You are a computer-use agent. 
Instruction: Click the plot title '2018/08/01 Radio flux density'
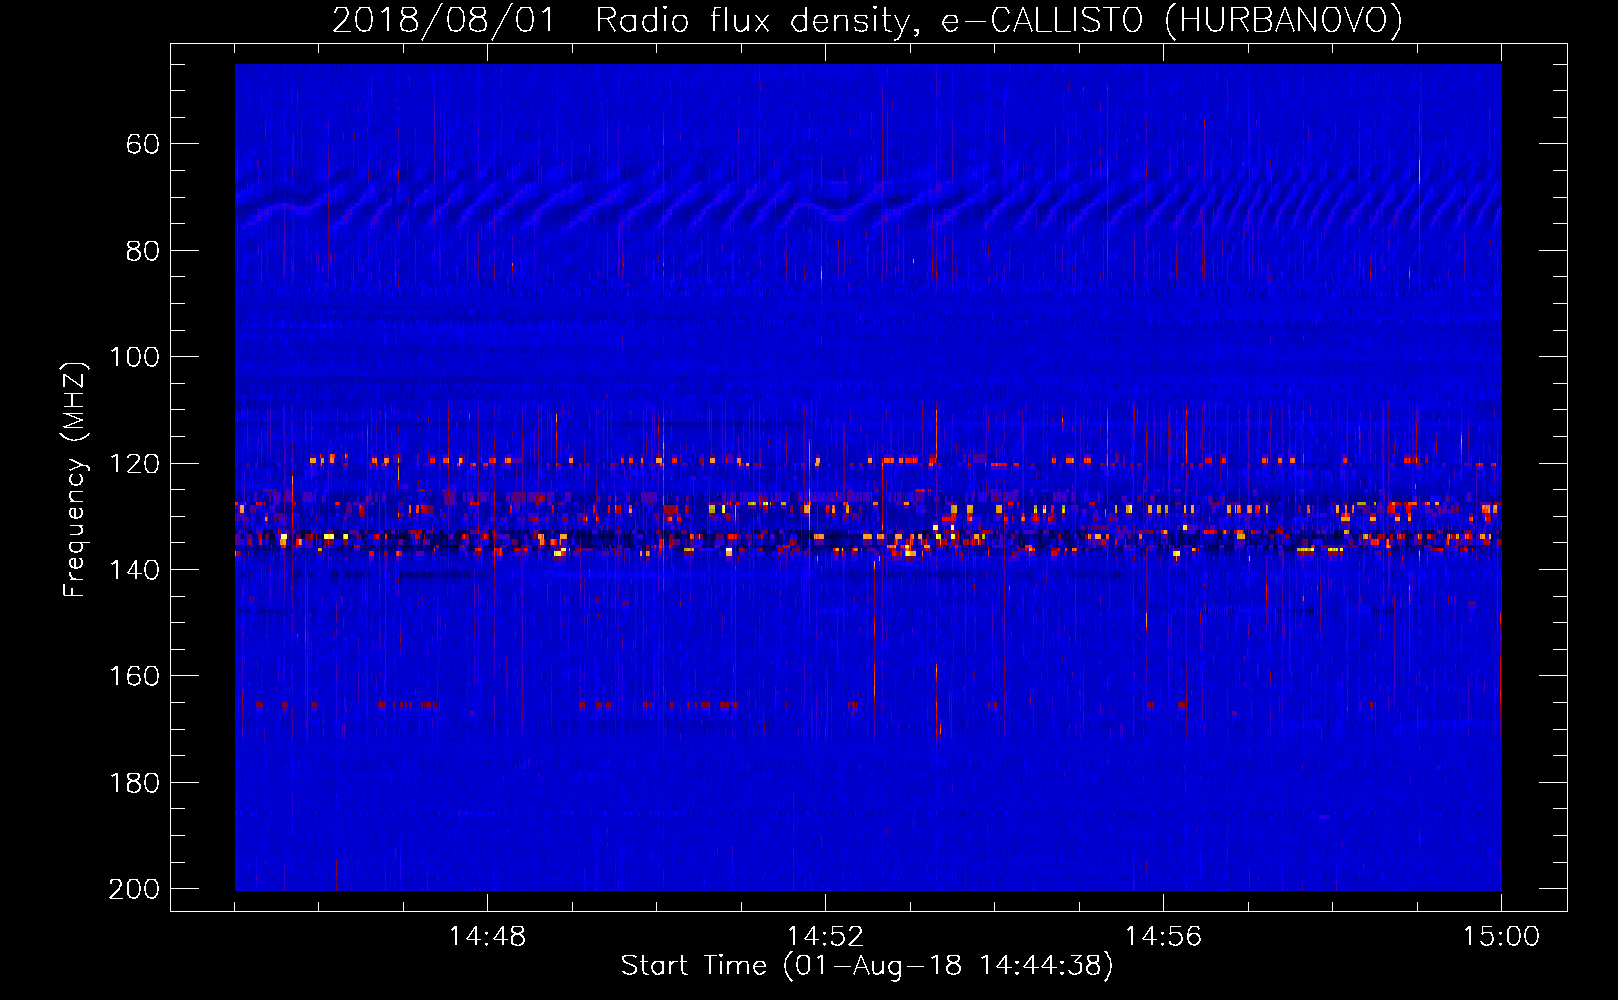(x=867, y=20)
